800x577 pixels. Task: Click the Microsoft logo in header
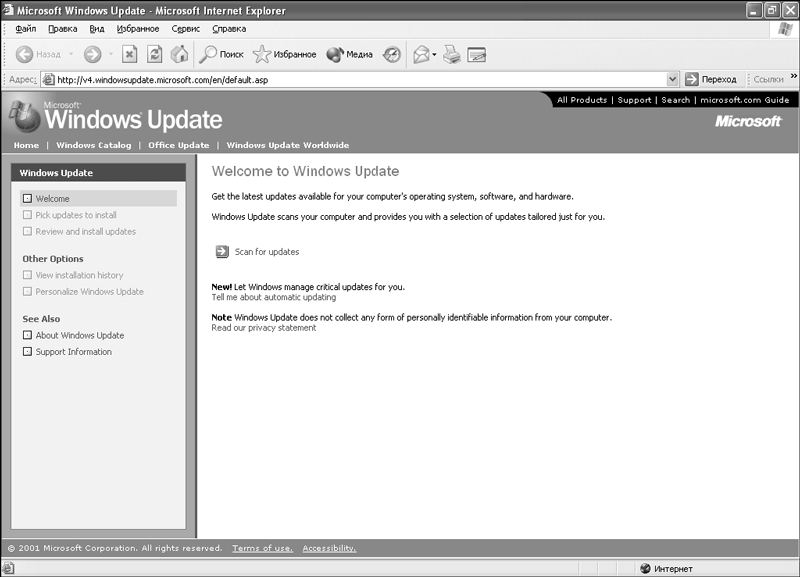(748, 121)
